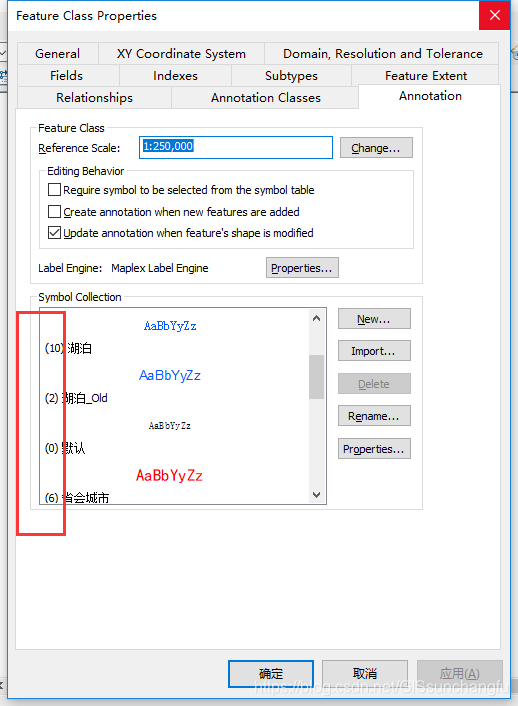Open Label Engine Properties... button
Viewport: 518px width, 706px height.
(x=302, y=268)
